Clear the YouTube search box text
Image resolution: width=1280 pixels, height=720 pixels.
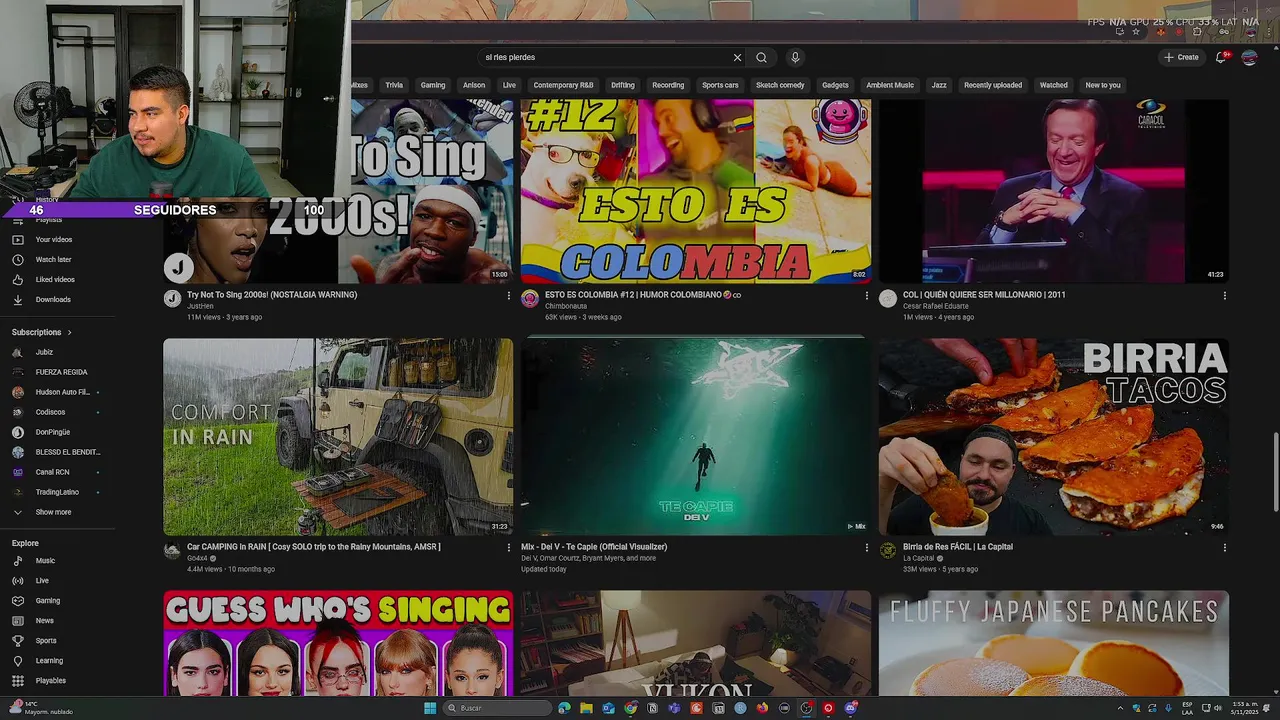[737, 57]
